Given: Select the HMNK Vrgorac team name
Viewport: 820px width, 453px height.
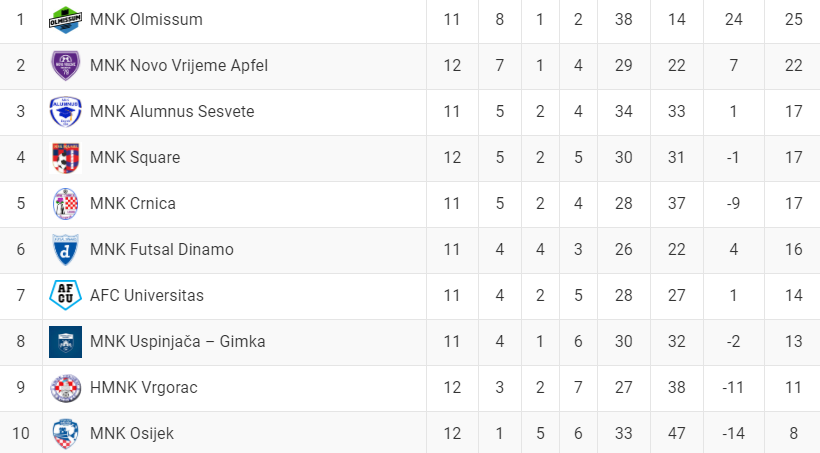Looking at the screenshot, I should tap(144, 388).
